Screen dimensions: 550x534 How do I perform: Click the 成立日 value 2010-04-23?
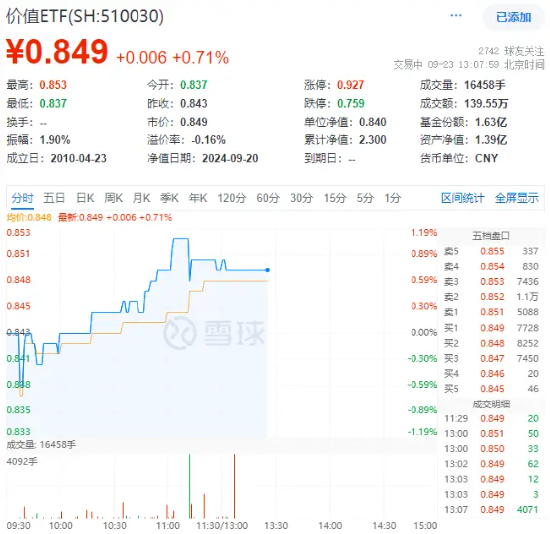click(x=79, y=159)
